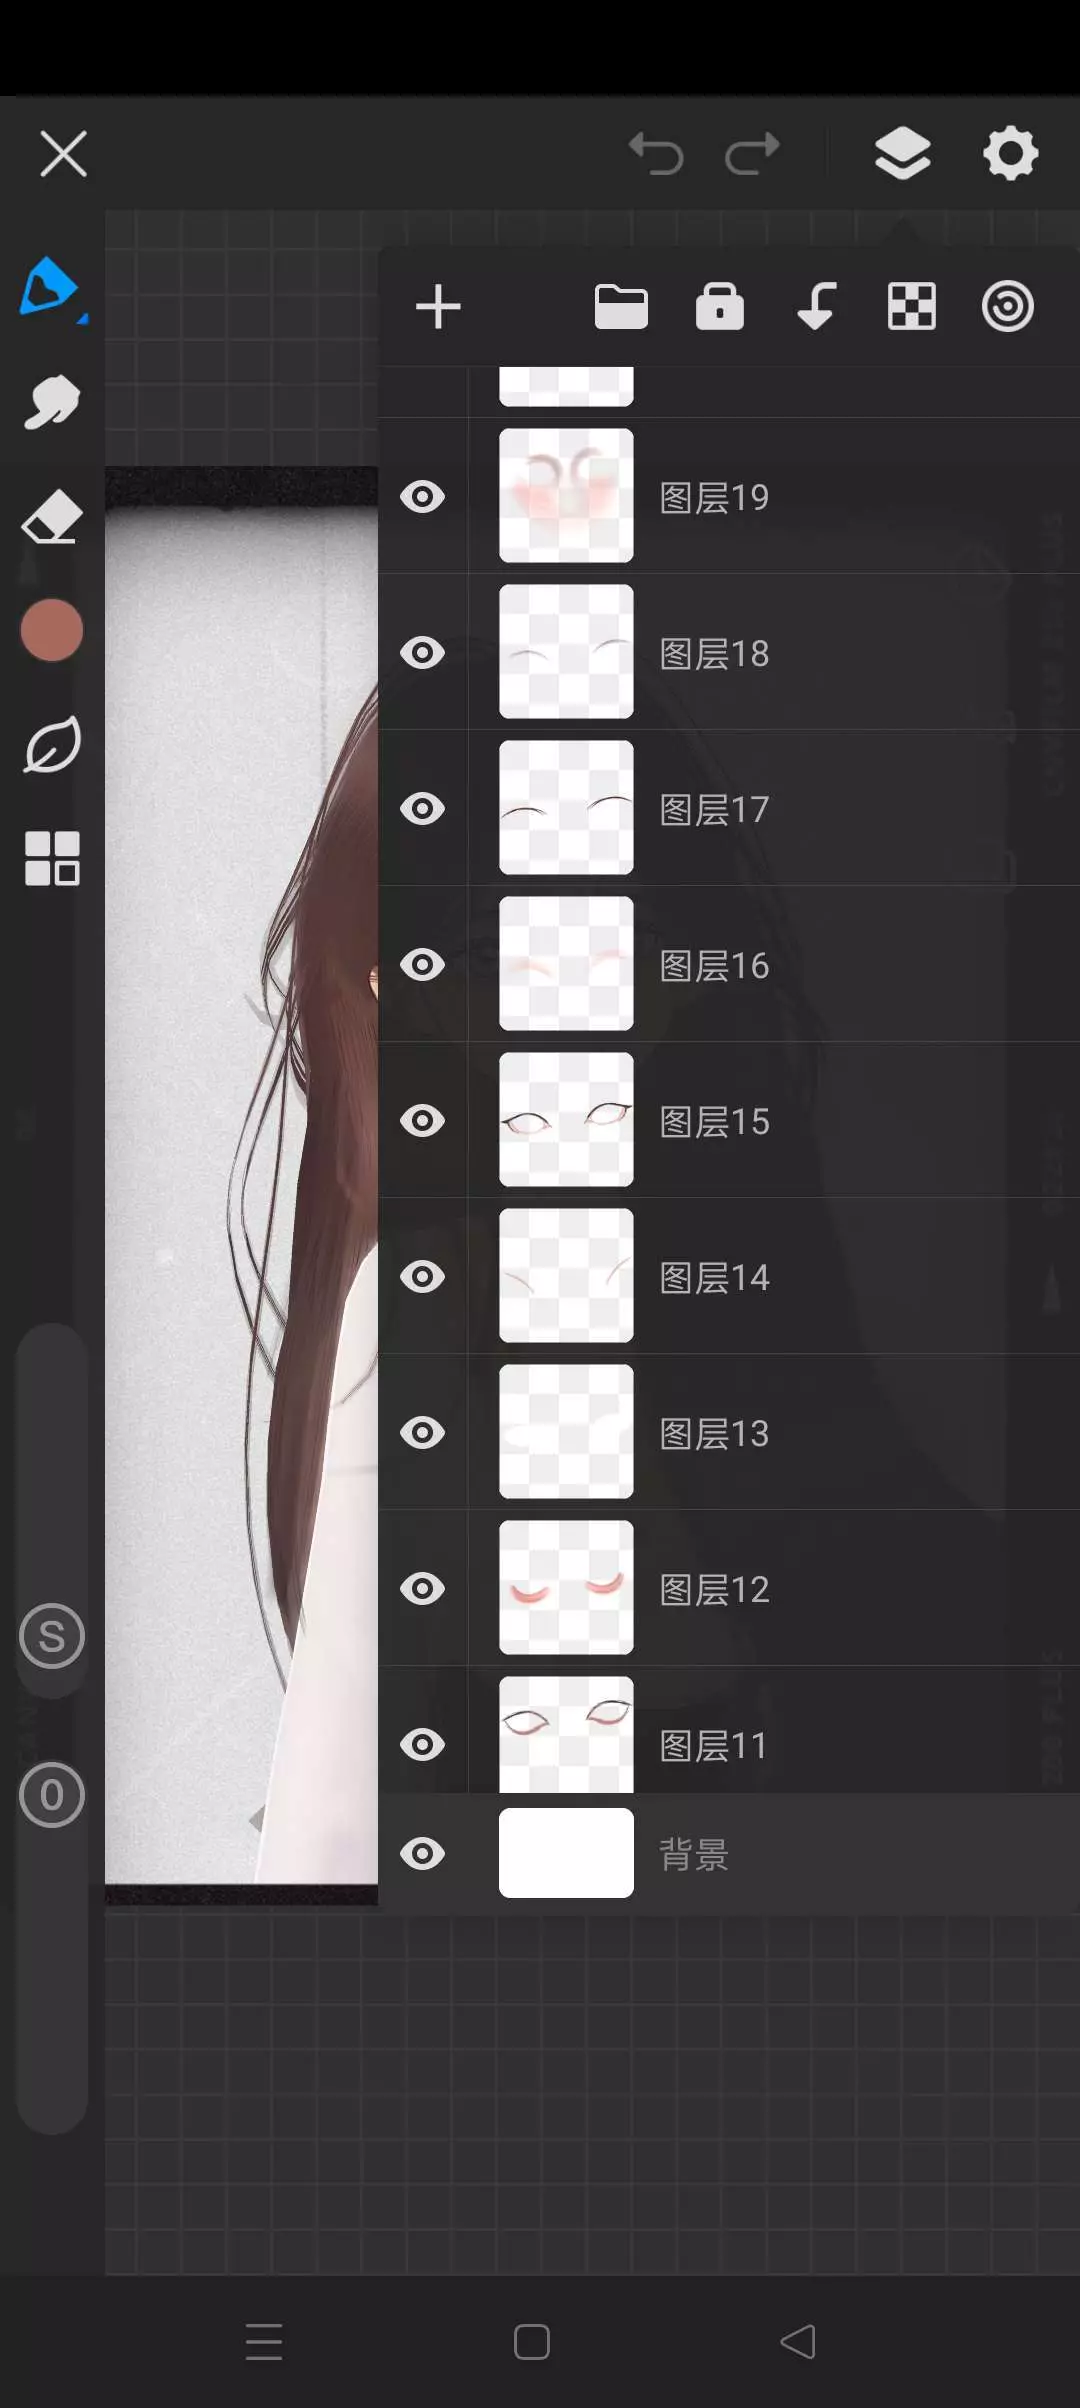1080x2408 pixels.
Task: Open settings gear icon
Action: 1010,154
